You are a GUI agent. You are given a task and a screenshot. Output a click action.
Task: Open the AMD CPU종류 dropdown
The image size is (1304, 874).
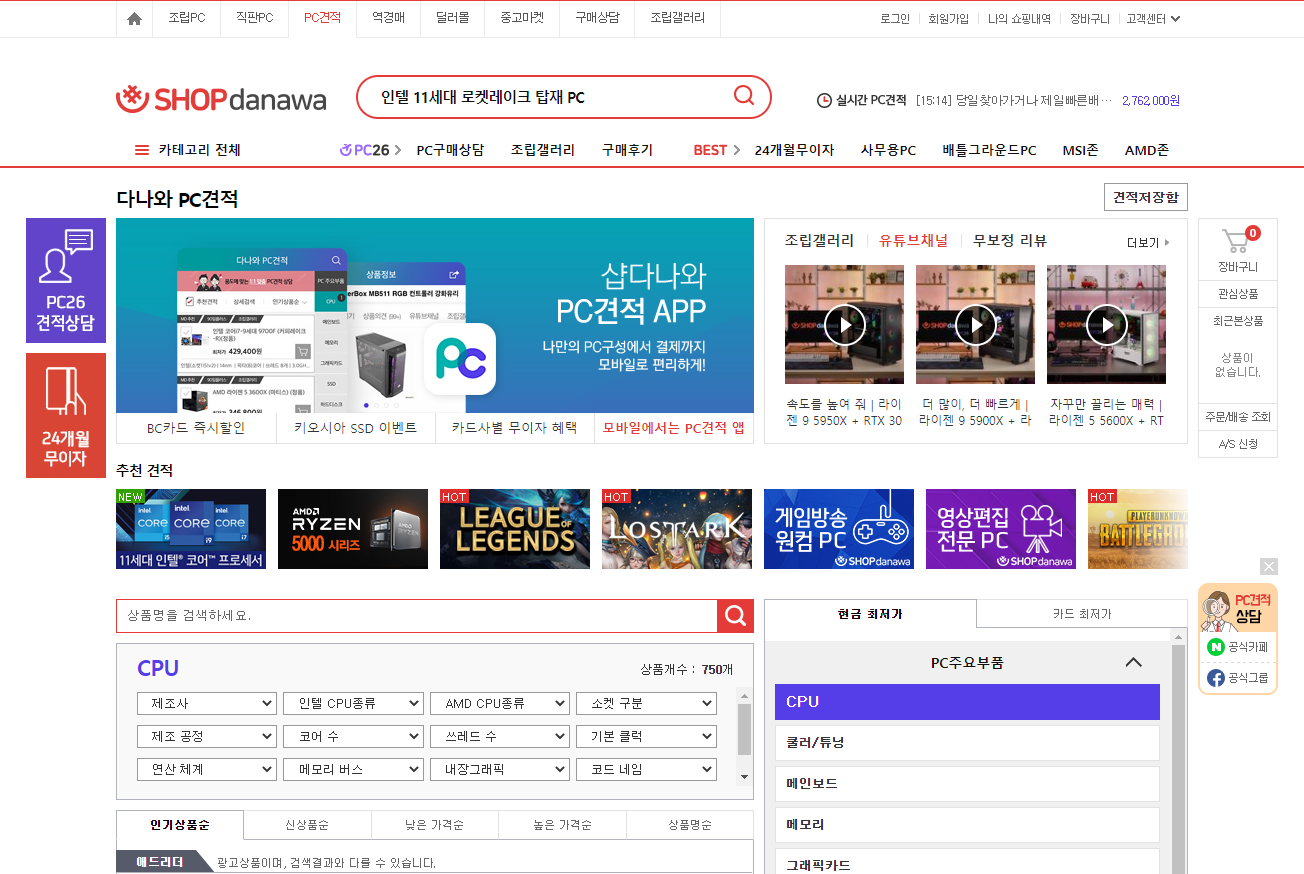click(x=500, y=704)
